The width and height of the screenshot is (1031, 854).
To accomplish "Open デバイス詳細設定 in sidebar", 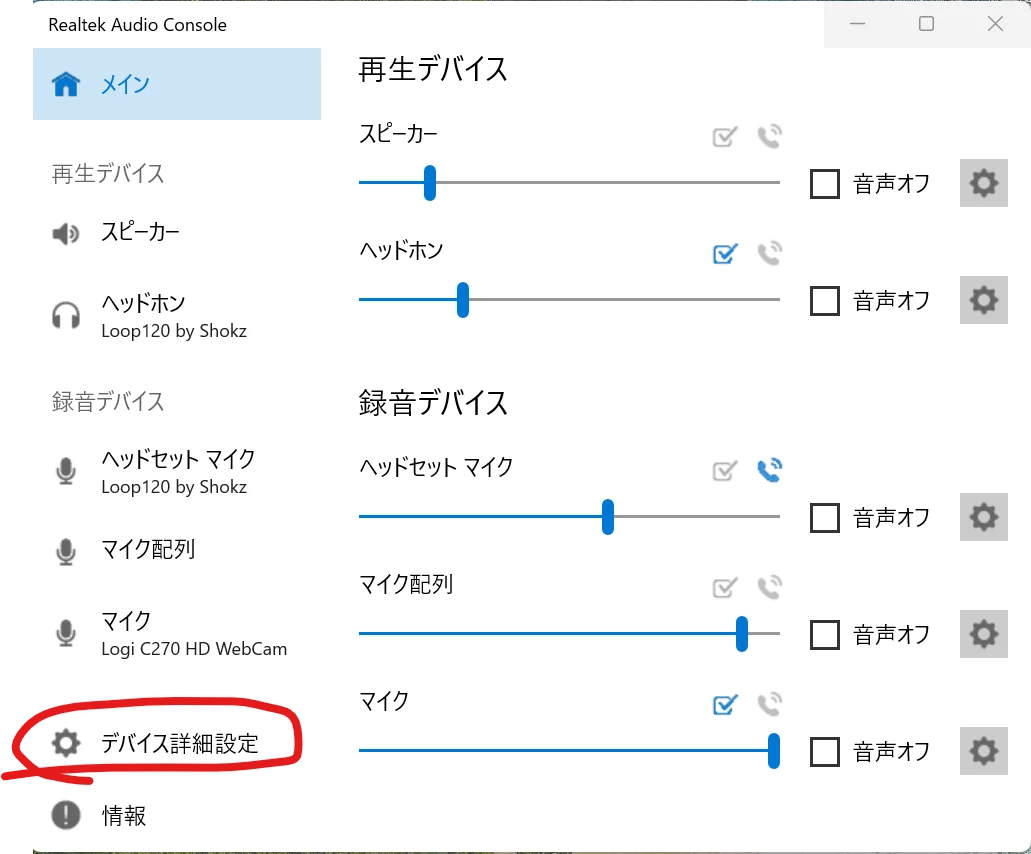I will [177, 744].
